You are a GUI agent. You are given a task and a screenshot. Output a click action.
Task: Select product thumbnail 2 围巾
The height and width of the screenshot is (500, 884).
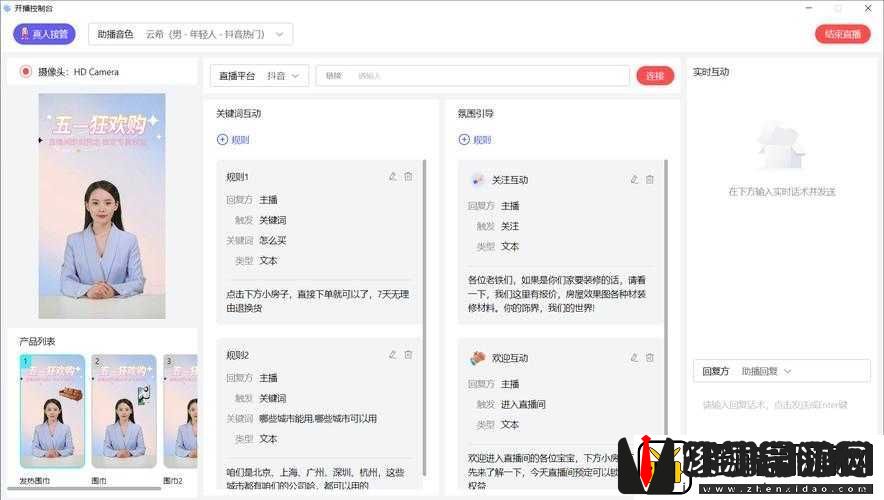pyautogui.click(x=124, y=411)
